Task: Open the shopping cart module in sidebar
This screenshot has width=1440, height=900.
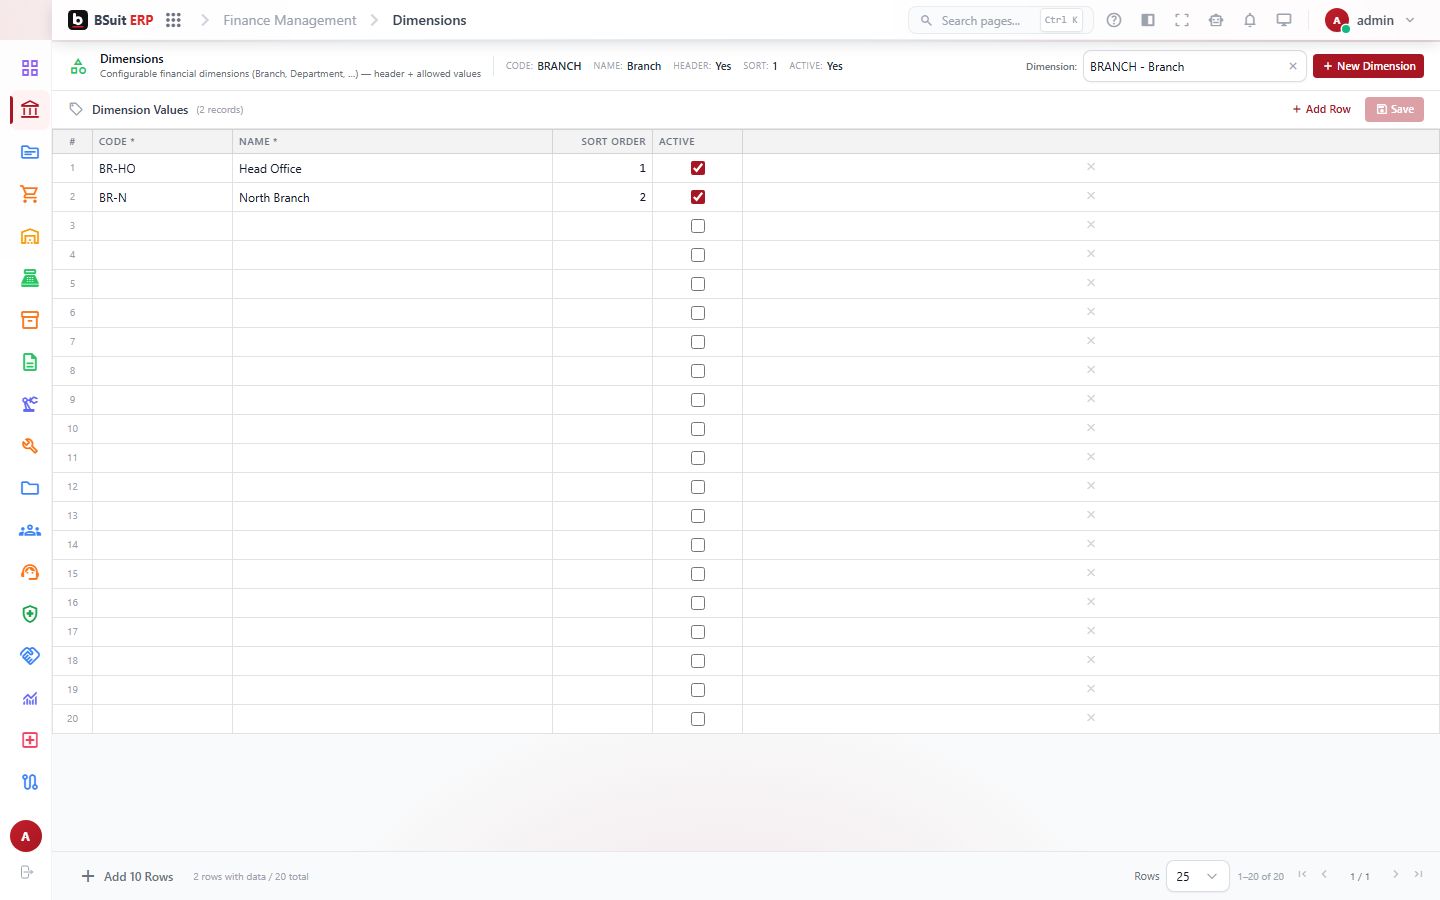Action: [30, 194]
